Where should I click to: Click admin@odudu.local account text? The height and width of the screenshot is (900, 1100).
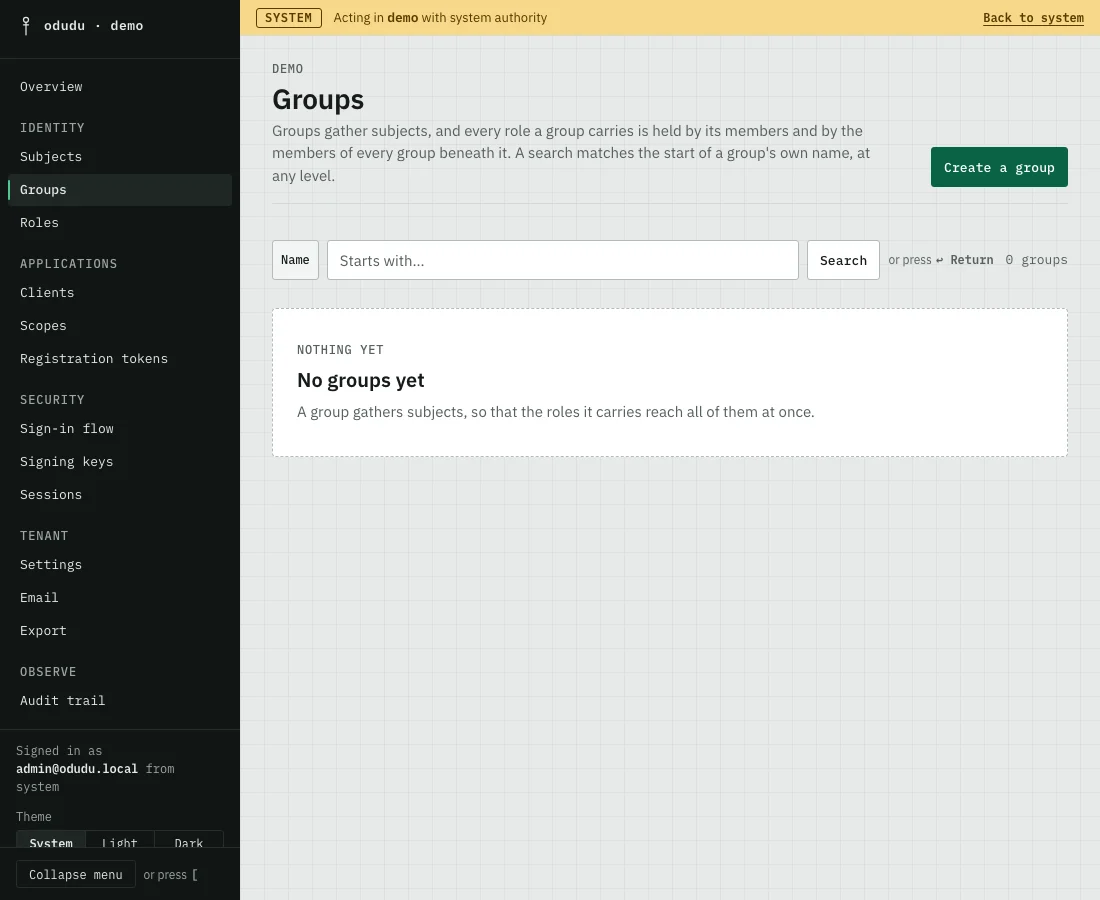pos(77,769)
